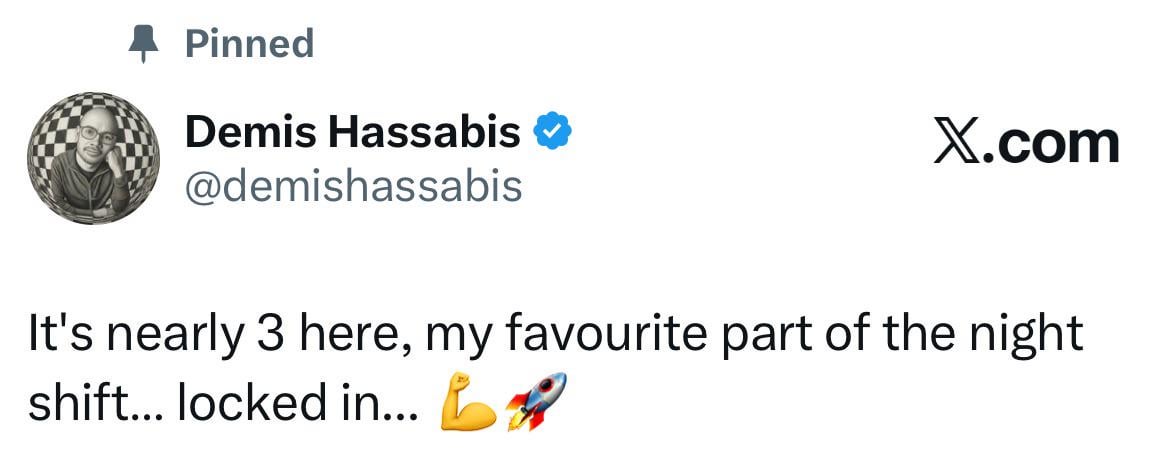Viewport: 1170px width, 468px height.
Task: Click the first line of the tweet text
Action: (x=555, y=334)
